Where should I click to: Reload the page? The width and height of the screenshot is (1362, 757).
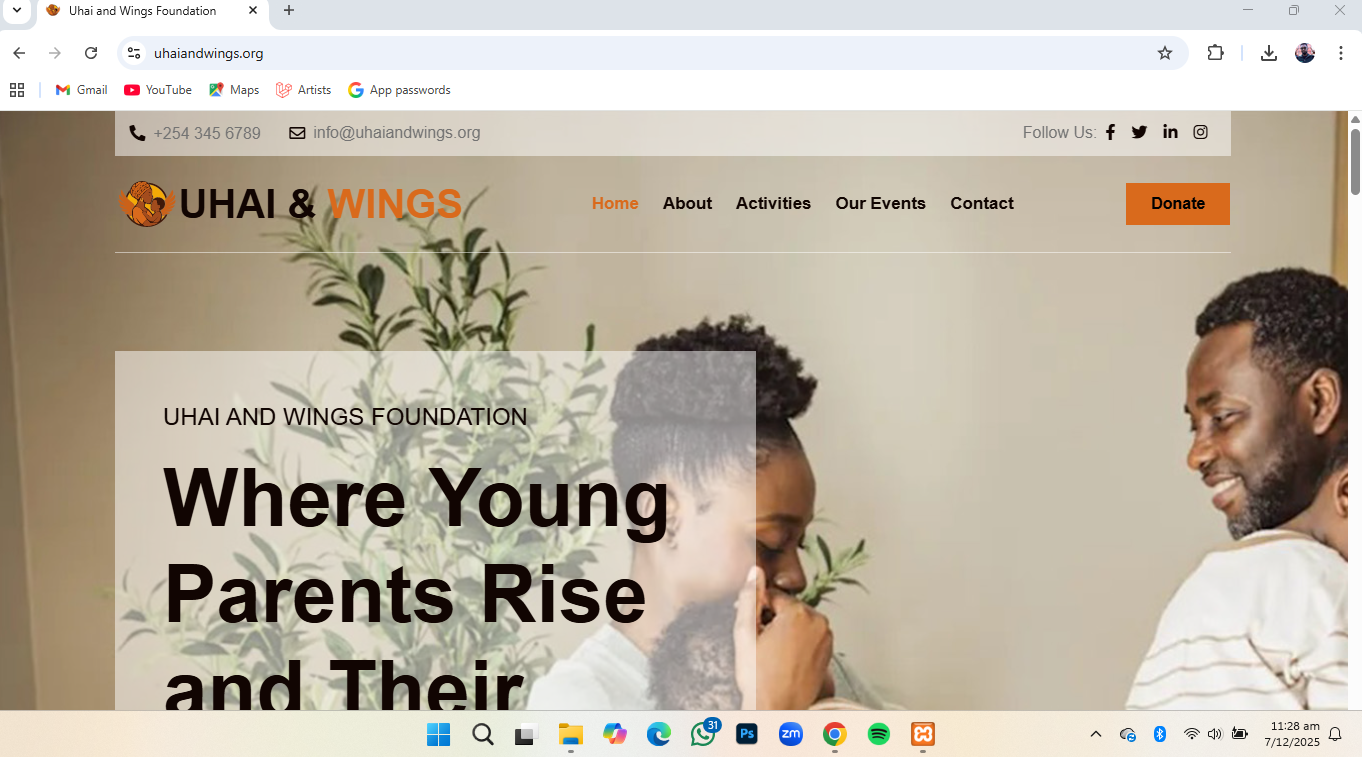pyautogui.click(x=91, y=53)
